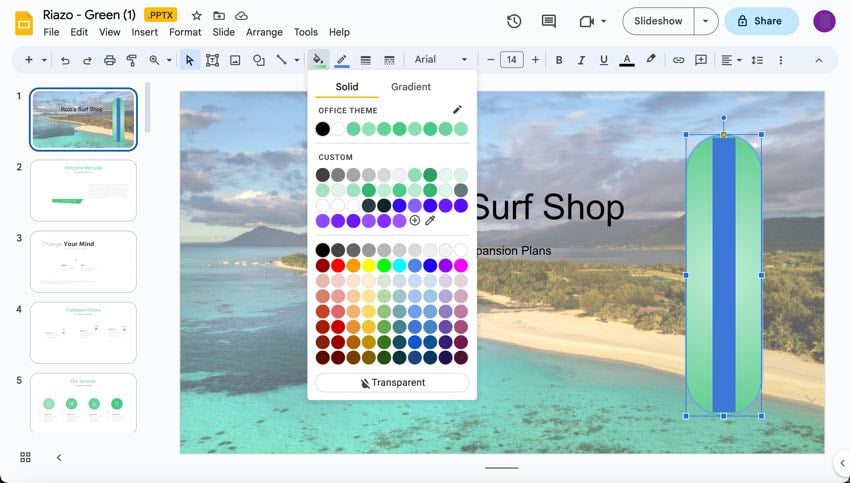Image resolution: width=850 pixels, height=483 pixels.
Task: Collapse the toolbar with chevron arrow
Action: coord(818,60)
